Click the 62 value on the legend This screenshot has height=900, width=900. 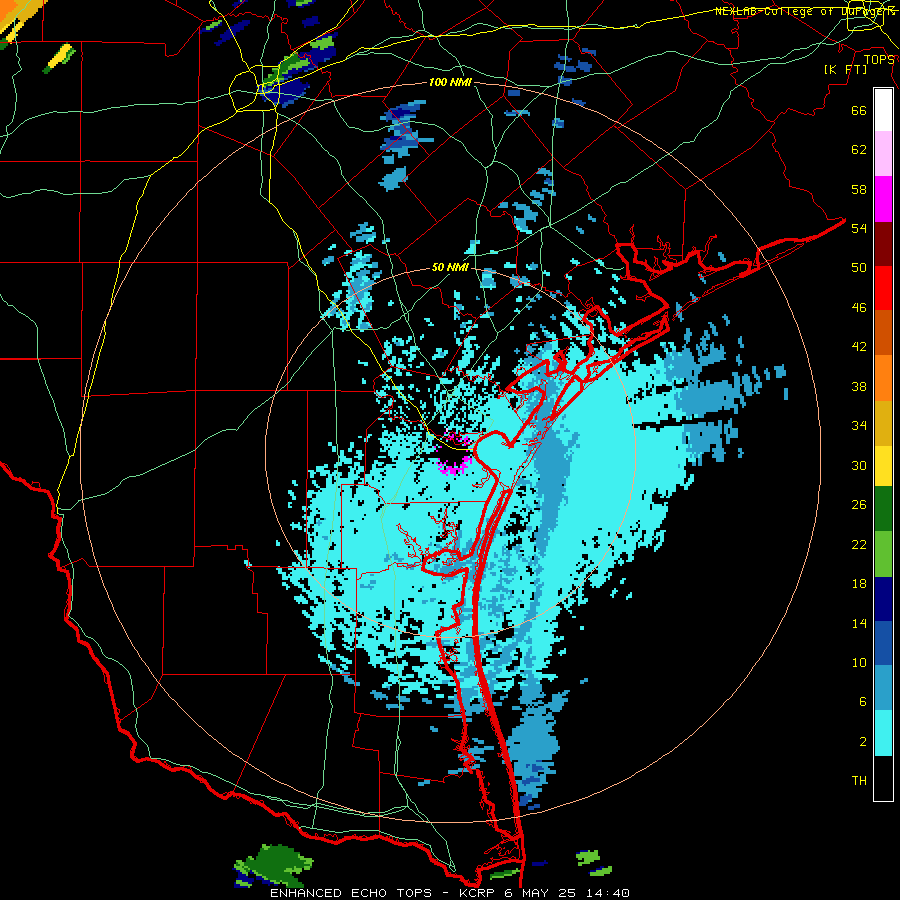click(859, 150)
